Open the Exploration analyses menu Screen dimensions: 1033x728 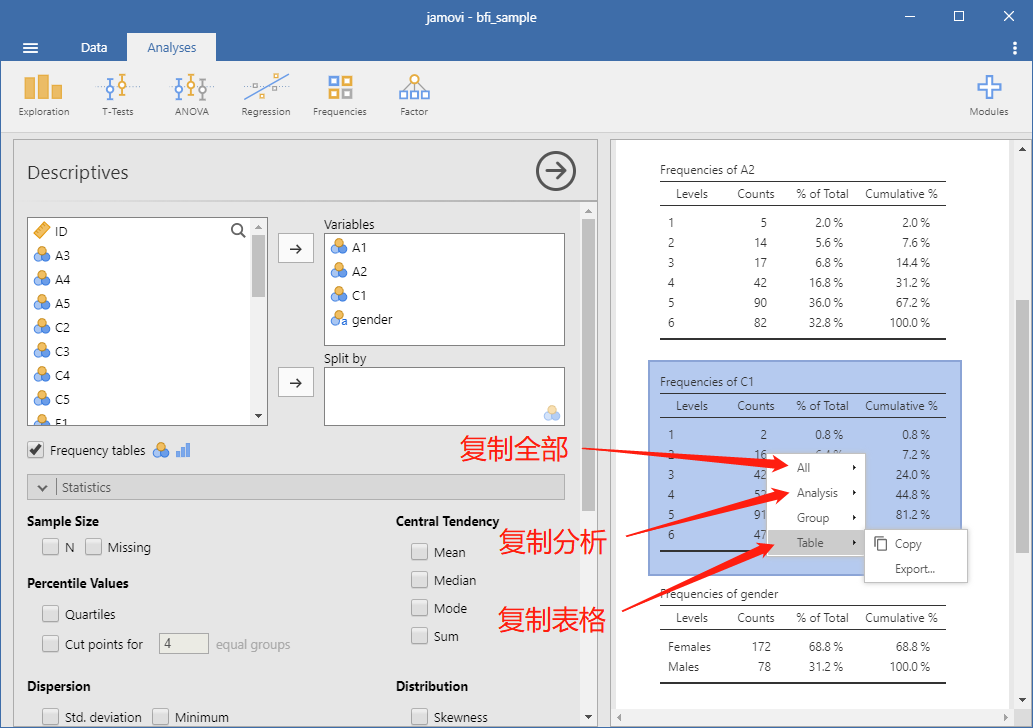[x=43, y=96]
